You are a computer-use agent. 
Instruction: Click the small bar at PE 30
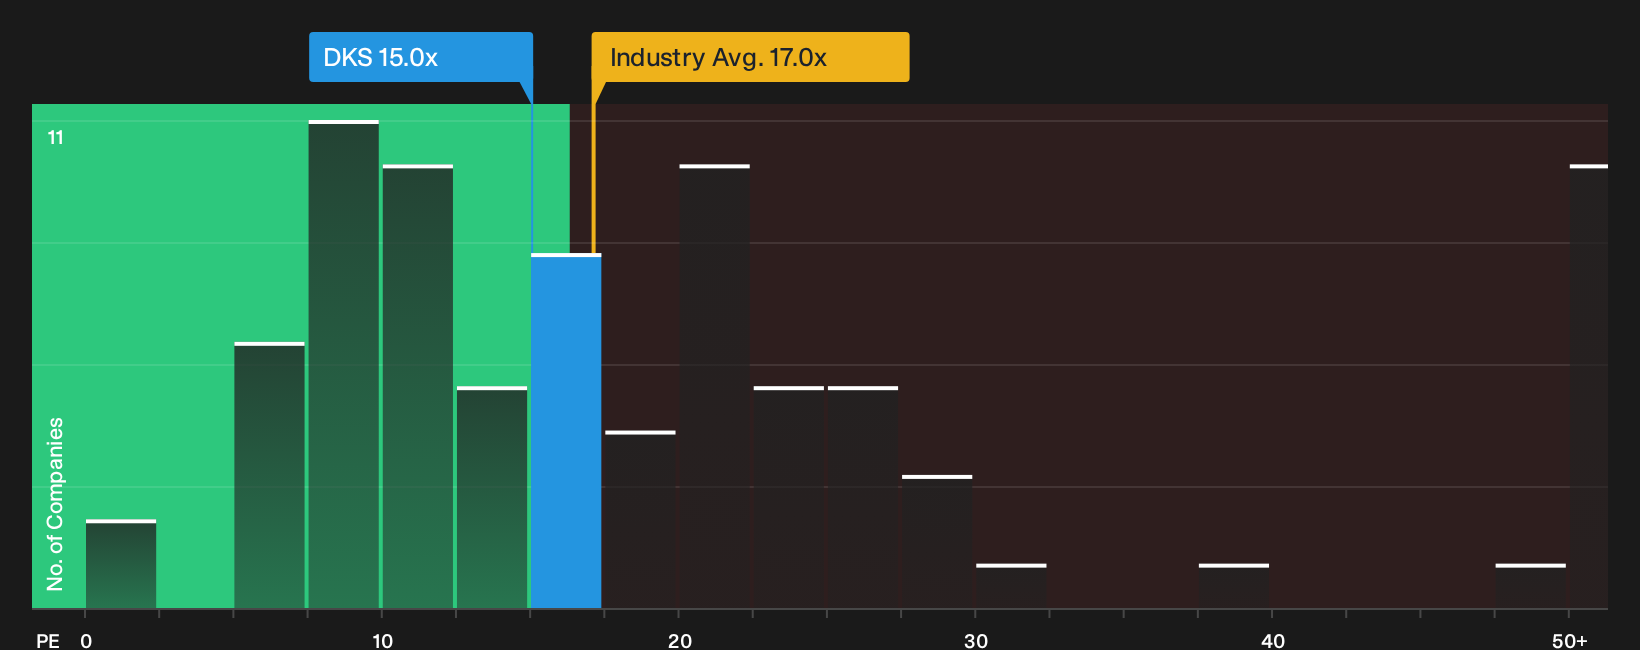tap(1011, 586)
